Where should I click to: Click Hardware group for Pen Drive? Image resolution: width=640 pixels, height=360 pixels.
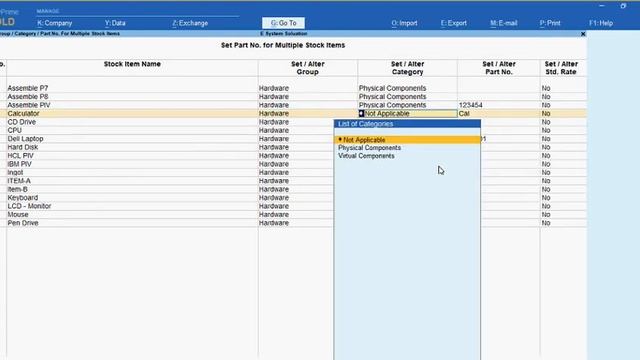tap(273, 223)
